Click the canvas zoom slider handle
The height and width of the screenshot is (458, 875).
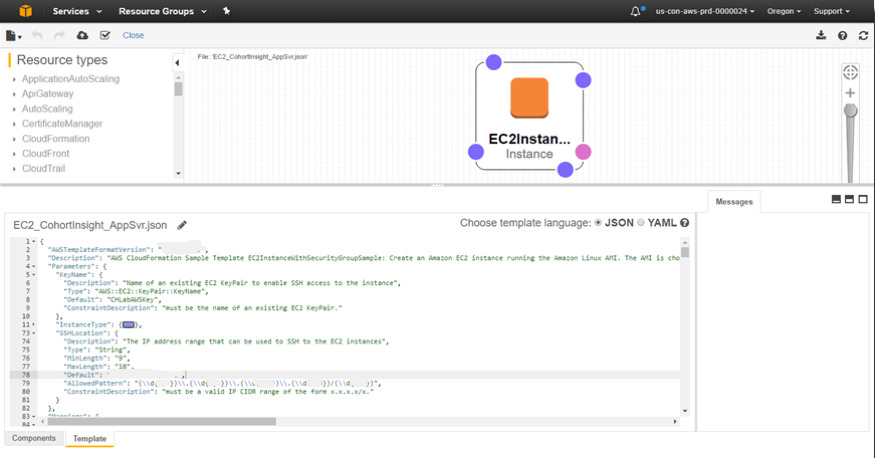(x=850, y=110)
